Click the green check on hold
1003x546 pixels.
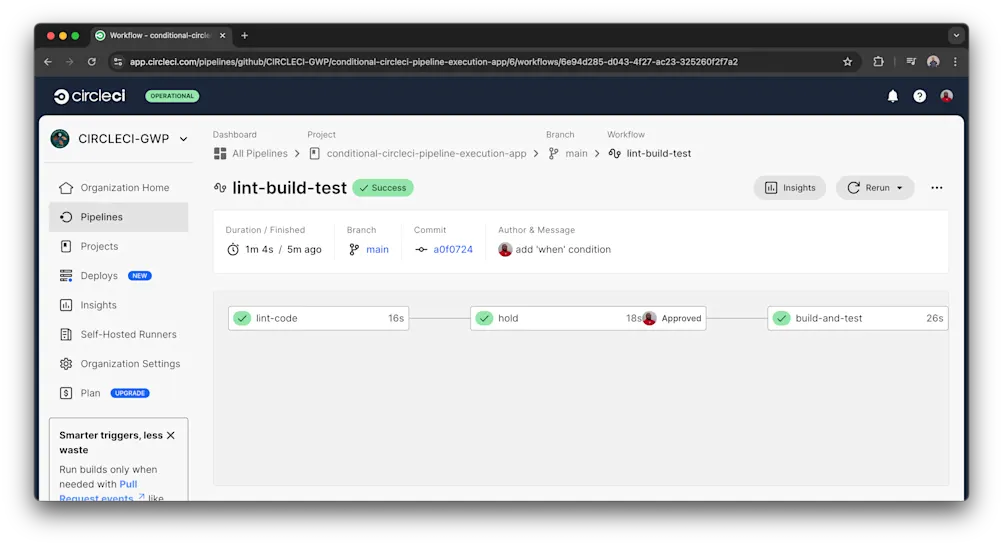[x=484, y=318]
